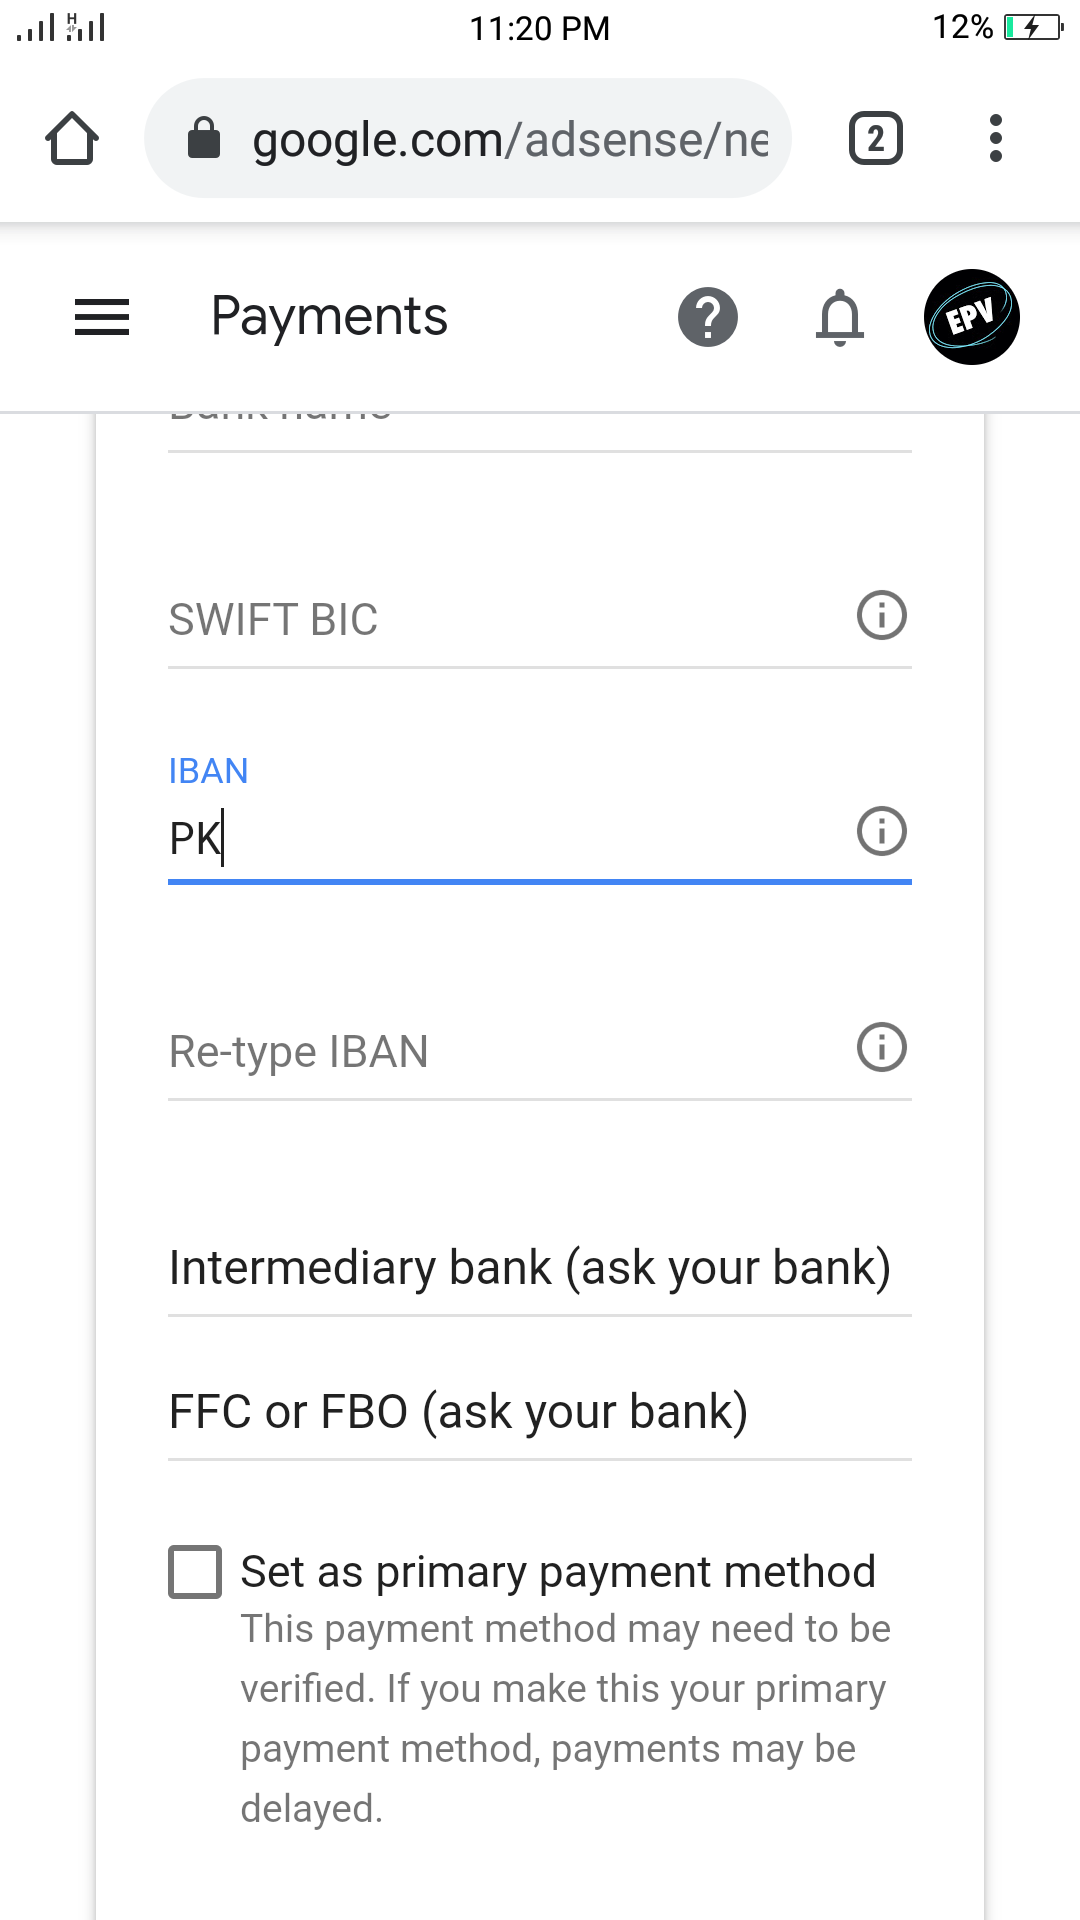This screenshot has width=1080, height=1920.
Task: Show info for SWIFT BIC field
Action: pos(881,615)
